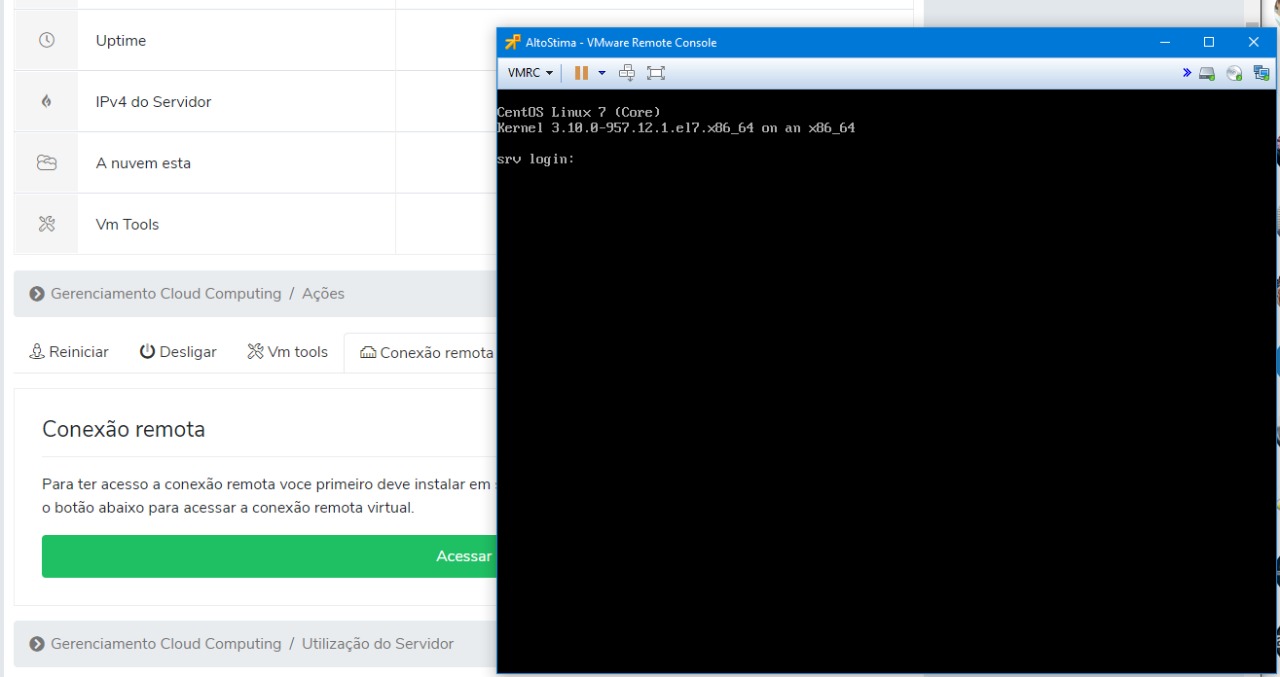Click the green Acessar button
This screenshot has height=677, width=1280.
[x=269, y=556]
